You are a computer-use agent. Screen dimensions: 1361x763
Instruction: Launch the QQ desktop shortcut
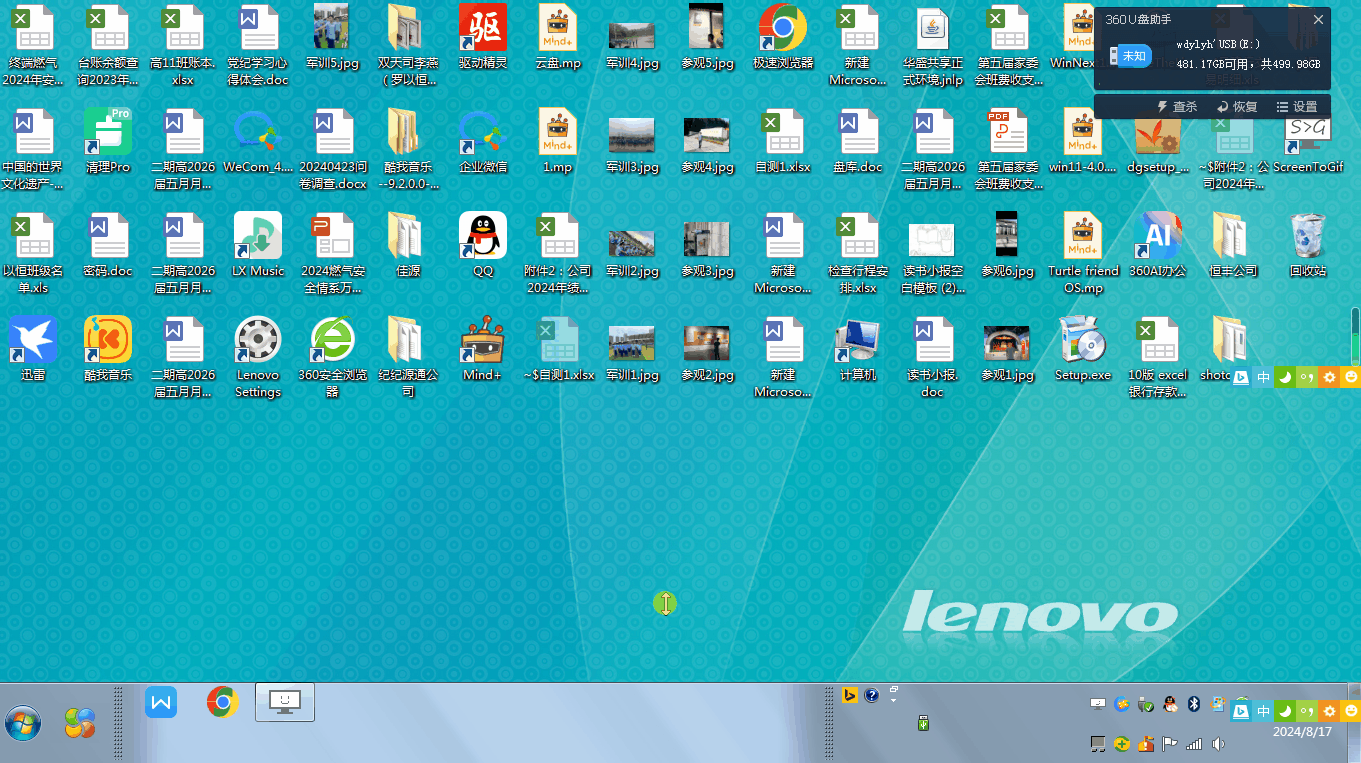(483, 245)
